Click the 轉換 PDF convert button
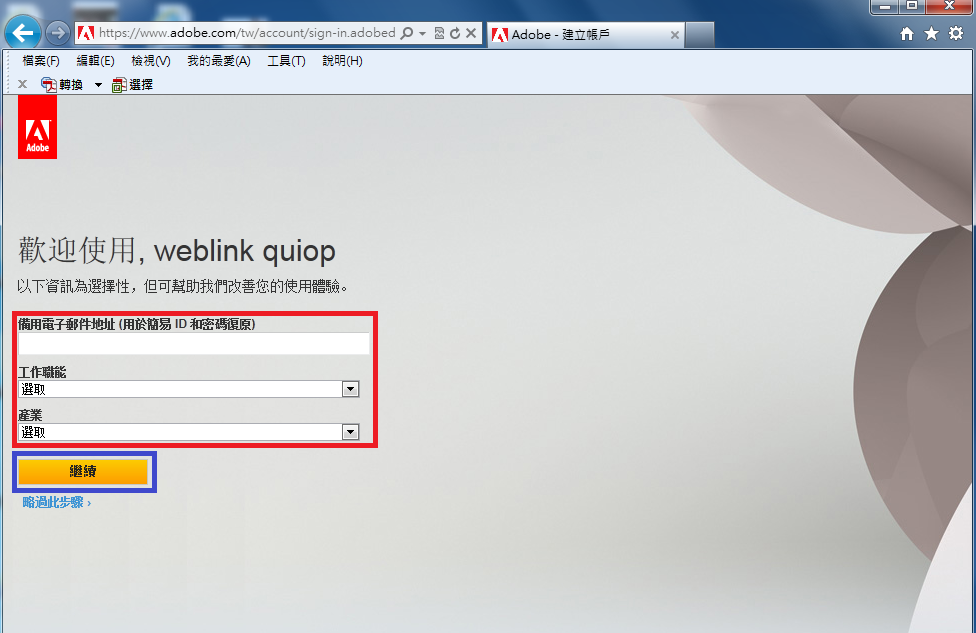This screenshot has width=976, height=633. click(x=62, y=85)
